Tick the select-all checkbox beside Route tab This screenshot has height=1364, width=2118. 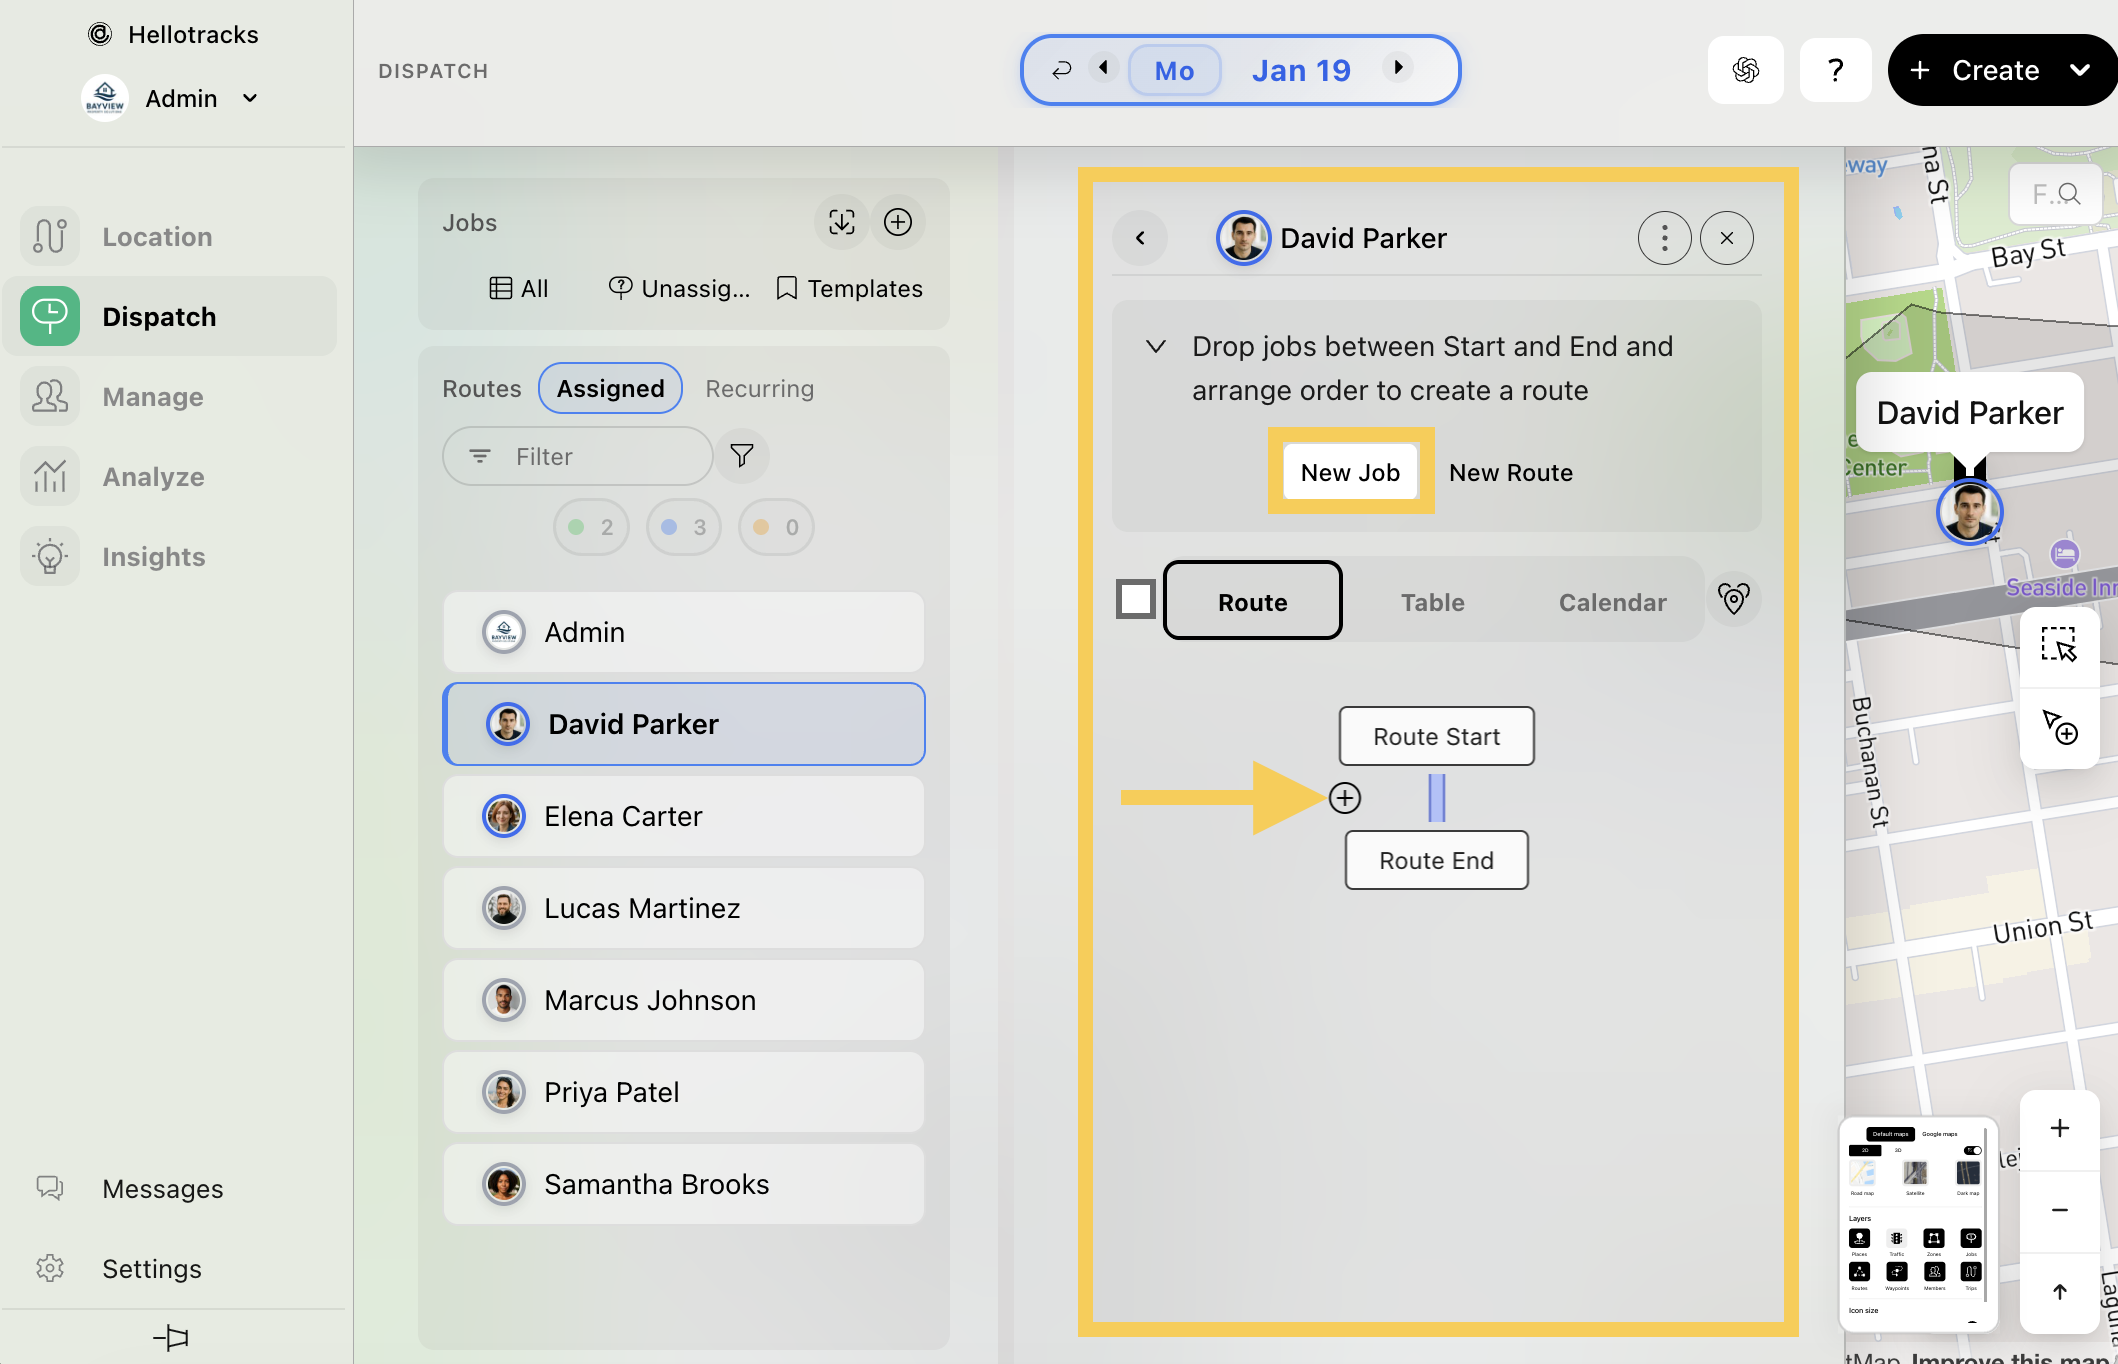point(1136,600)
